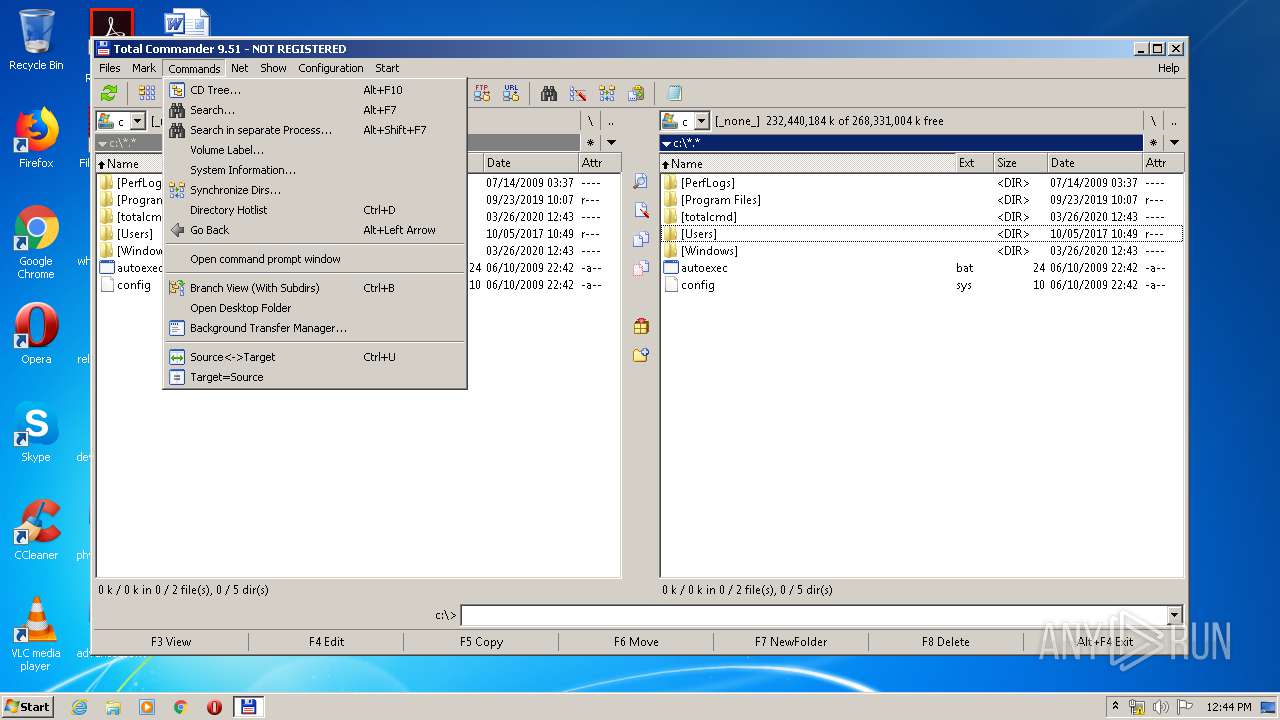Screen dimensions: 1280x720
Task: Choose Source<->Target swap entry
Action: (x=315, y=357)
